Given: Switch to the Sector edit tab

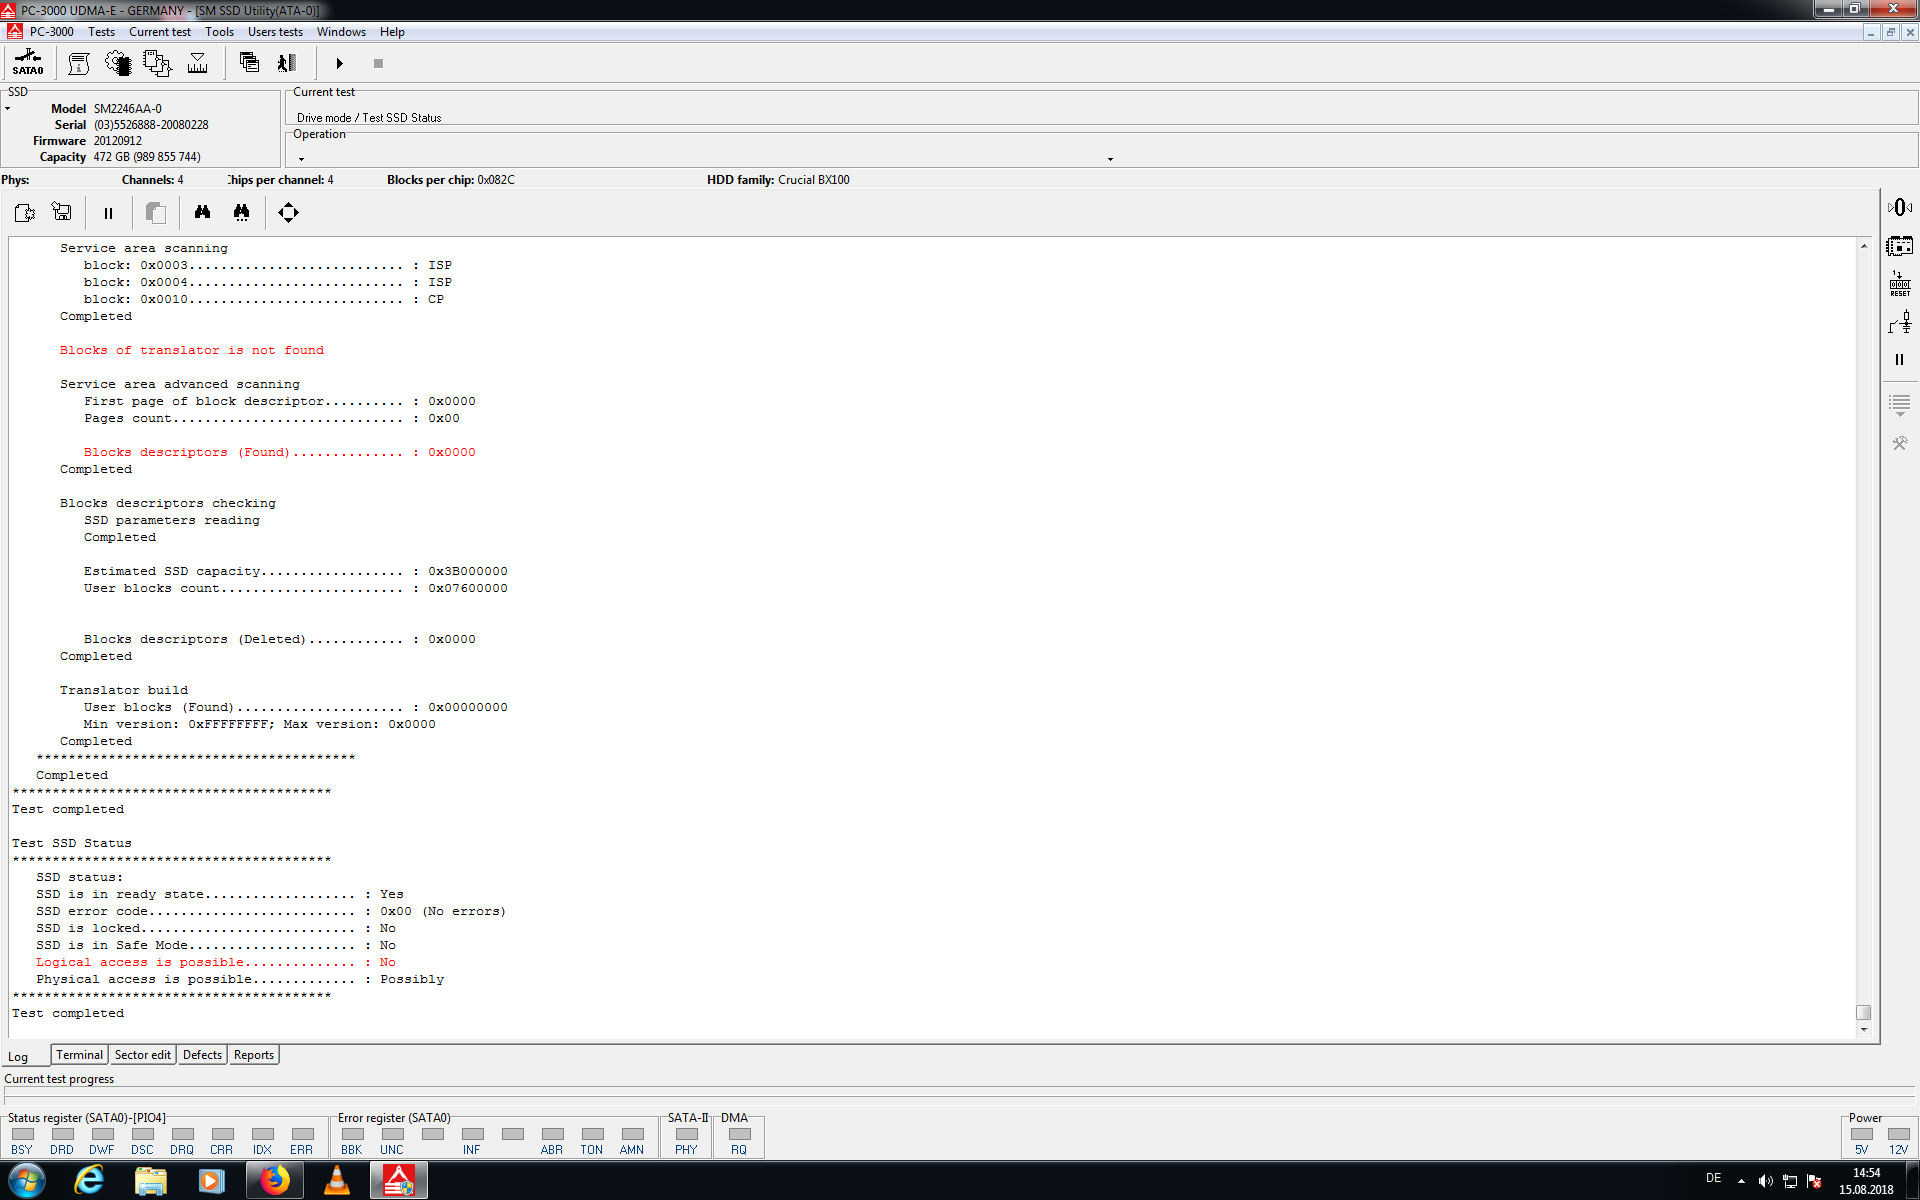Looking at the screenshot, I should pyautogui.click(x=142, y=1055).
